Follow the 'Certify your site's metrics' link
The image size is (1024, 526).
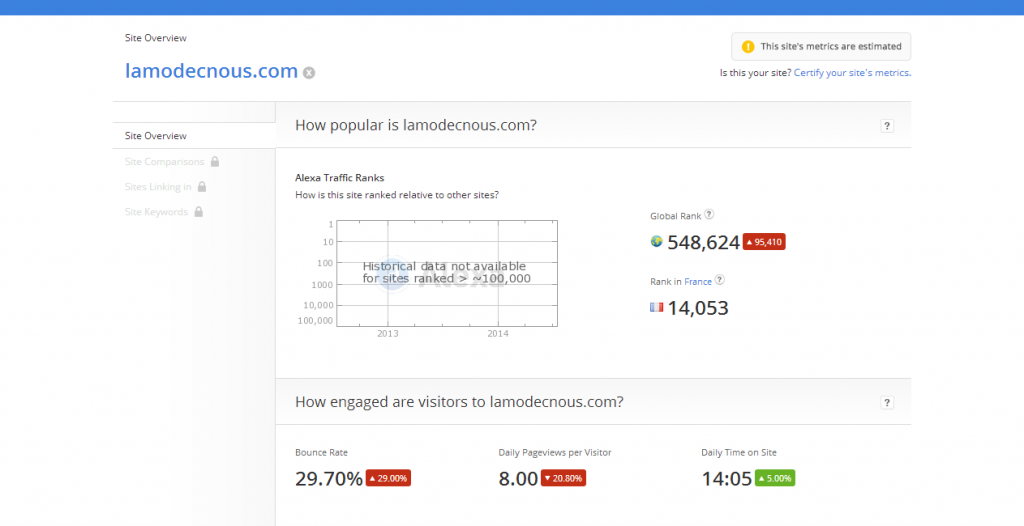coord(852,73)
